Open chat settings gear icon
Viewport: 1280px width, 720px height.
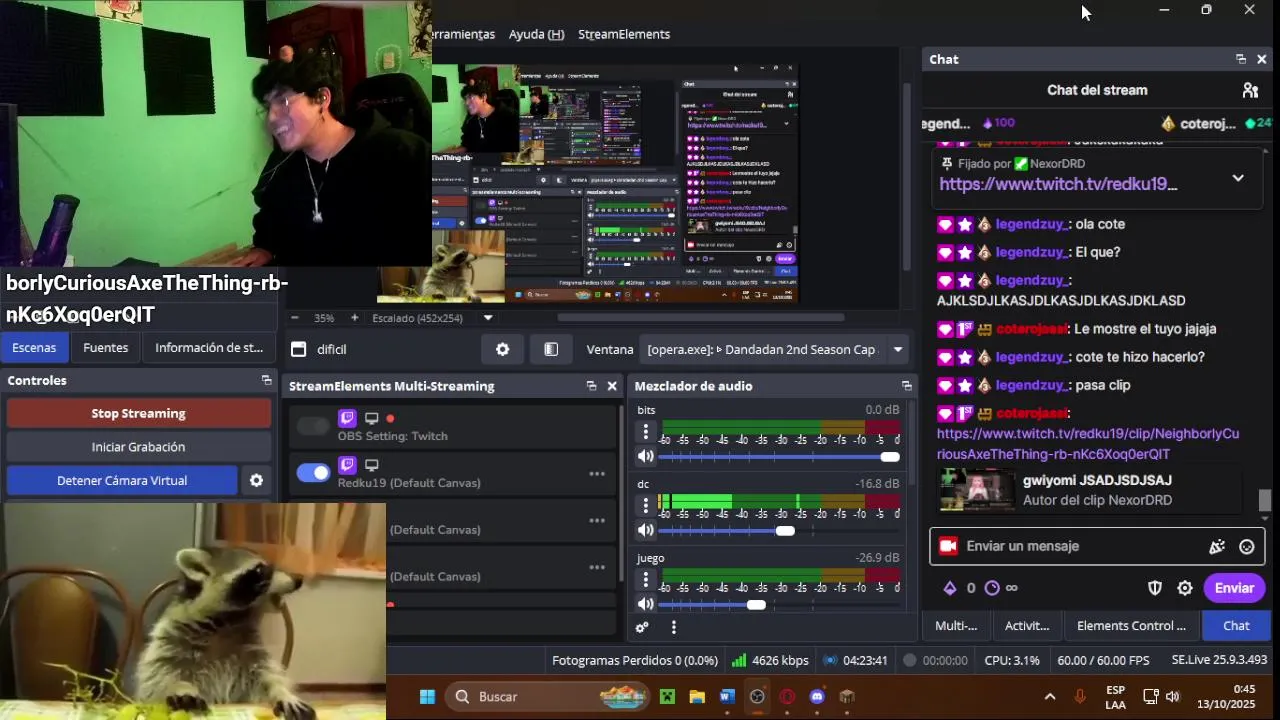1185,588
